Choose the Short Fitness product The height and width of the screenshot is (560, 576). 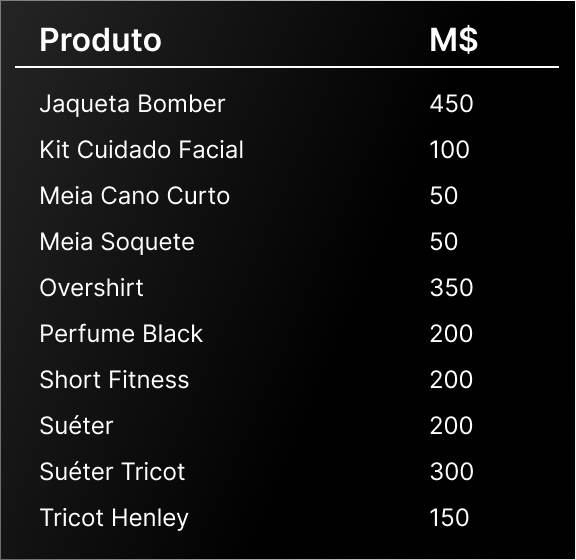pyautogui.click(x=114, y=380)
